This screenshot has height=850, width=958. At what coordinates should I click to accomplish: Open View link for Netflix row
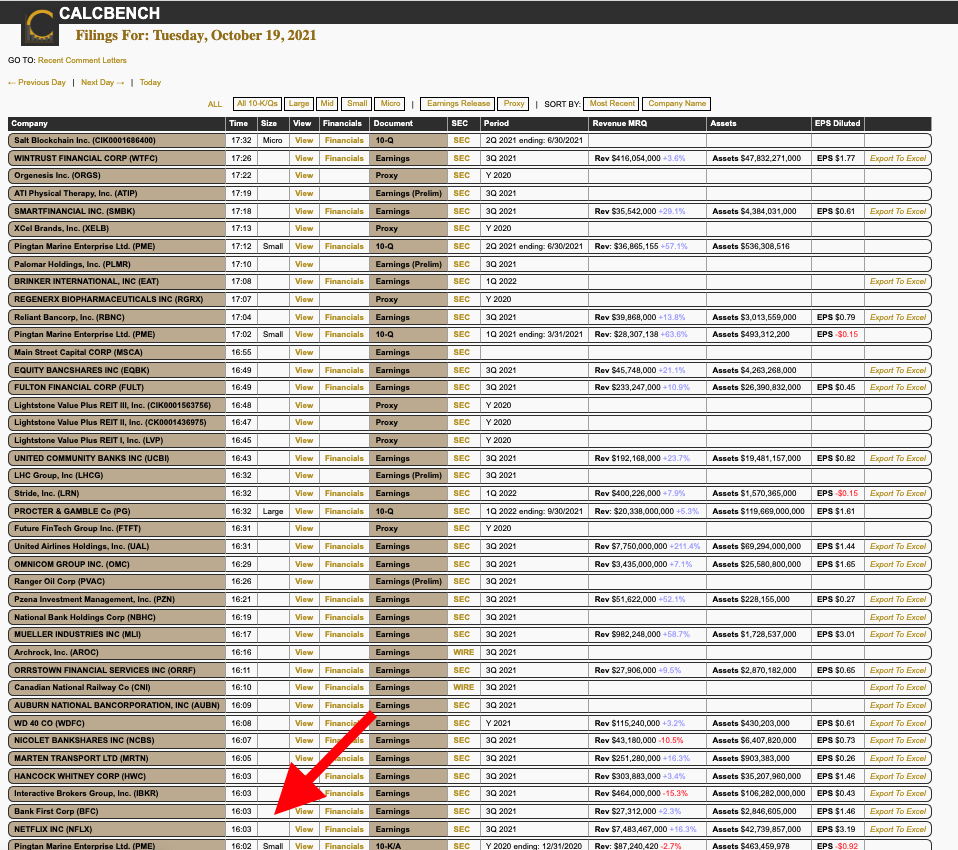point(304,829)
